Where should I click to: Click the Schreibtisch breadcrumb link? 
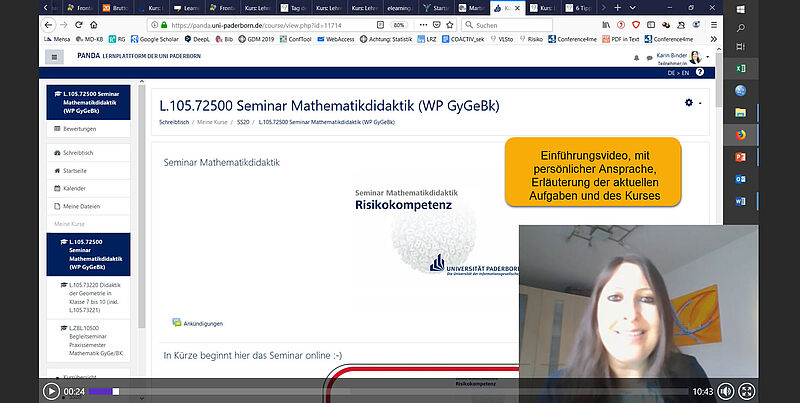[174, 122]
